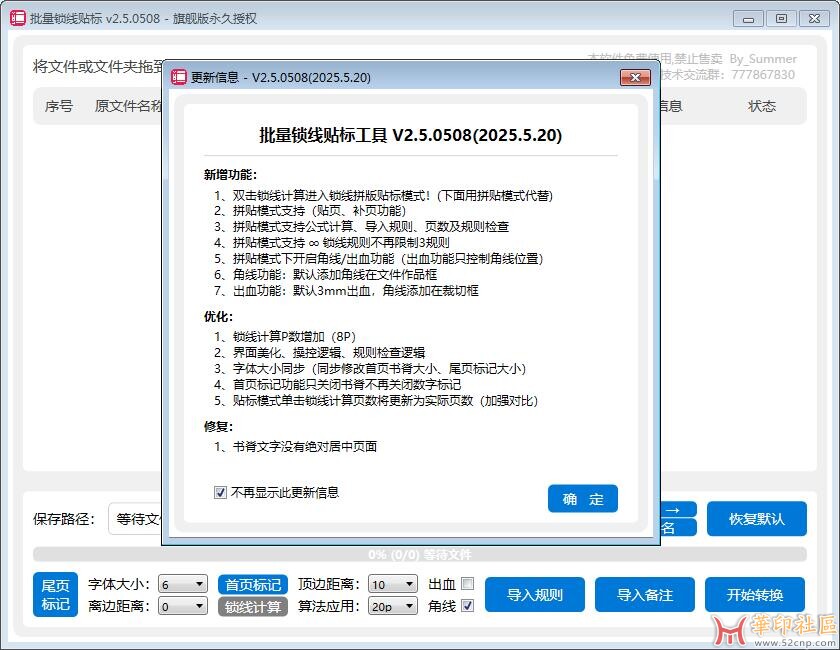Click the 导入规则 import rules button

(534, 595)
